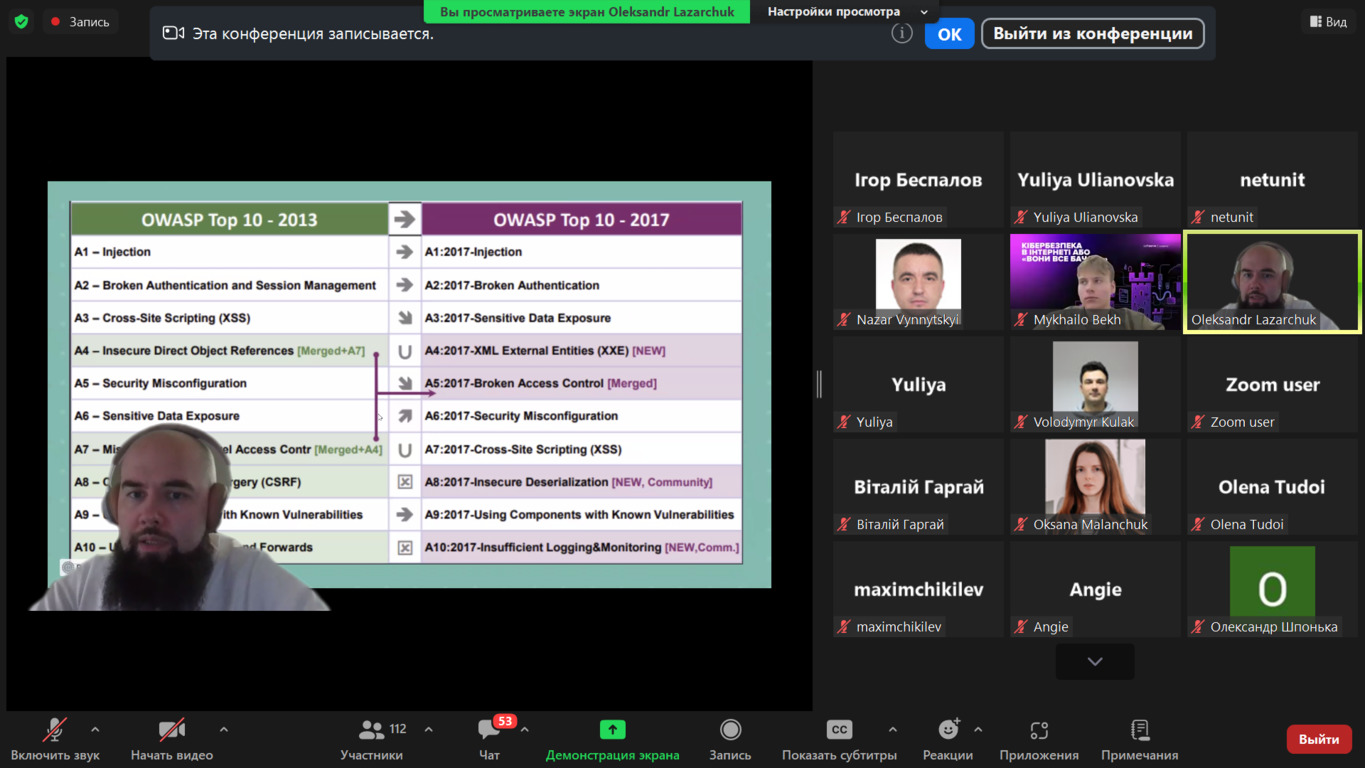Select Mykhailo Bekh video tile
Image resolution: width=1365 pixels, height=768 pixels.
[1095, 282]
